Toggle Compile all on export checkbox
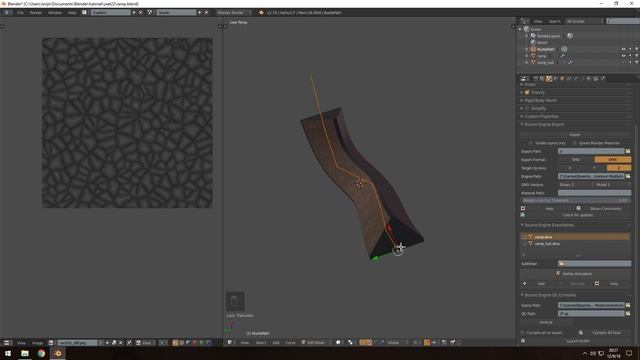640x360 pixels. [x=523, y=333]
